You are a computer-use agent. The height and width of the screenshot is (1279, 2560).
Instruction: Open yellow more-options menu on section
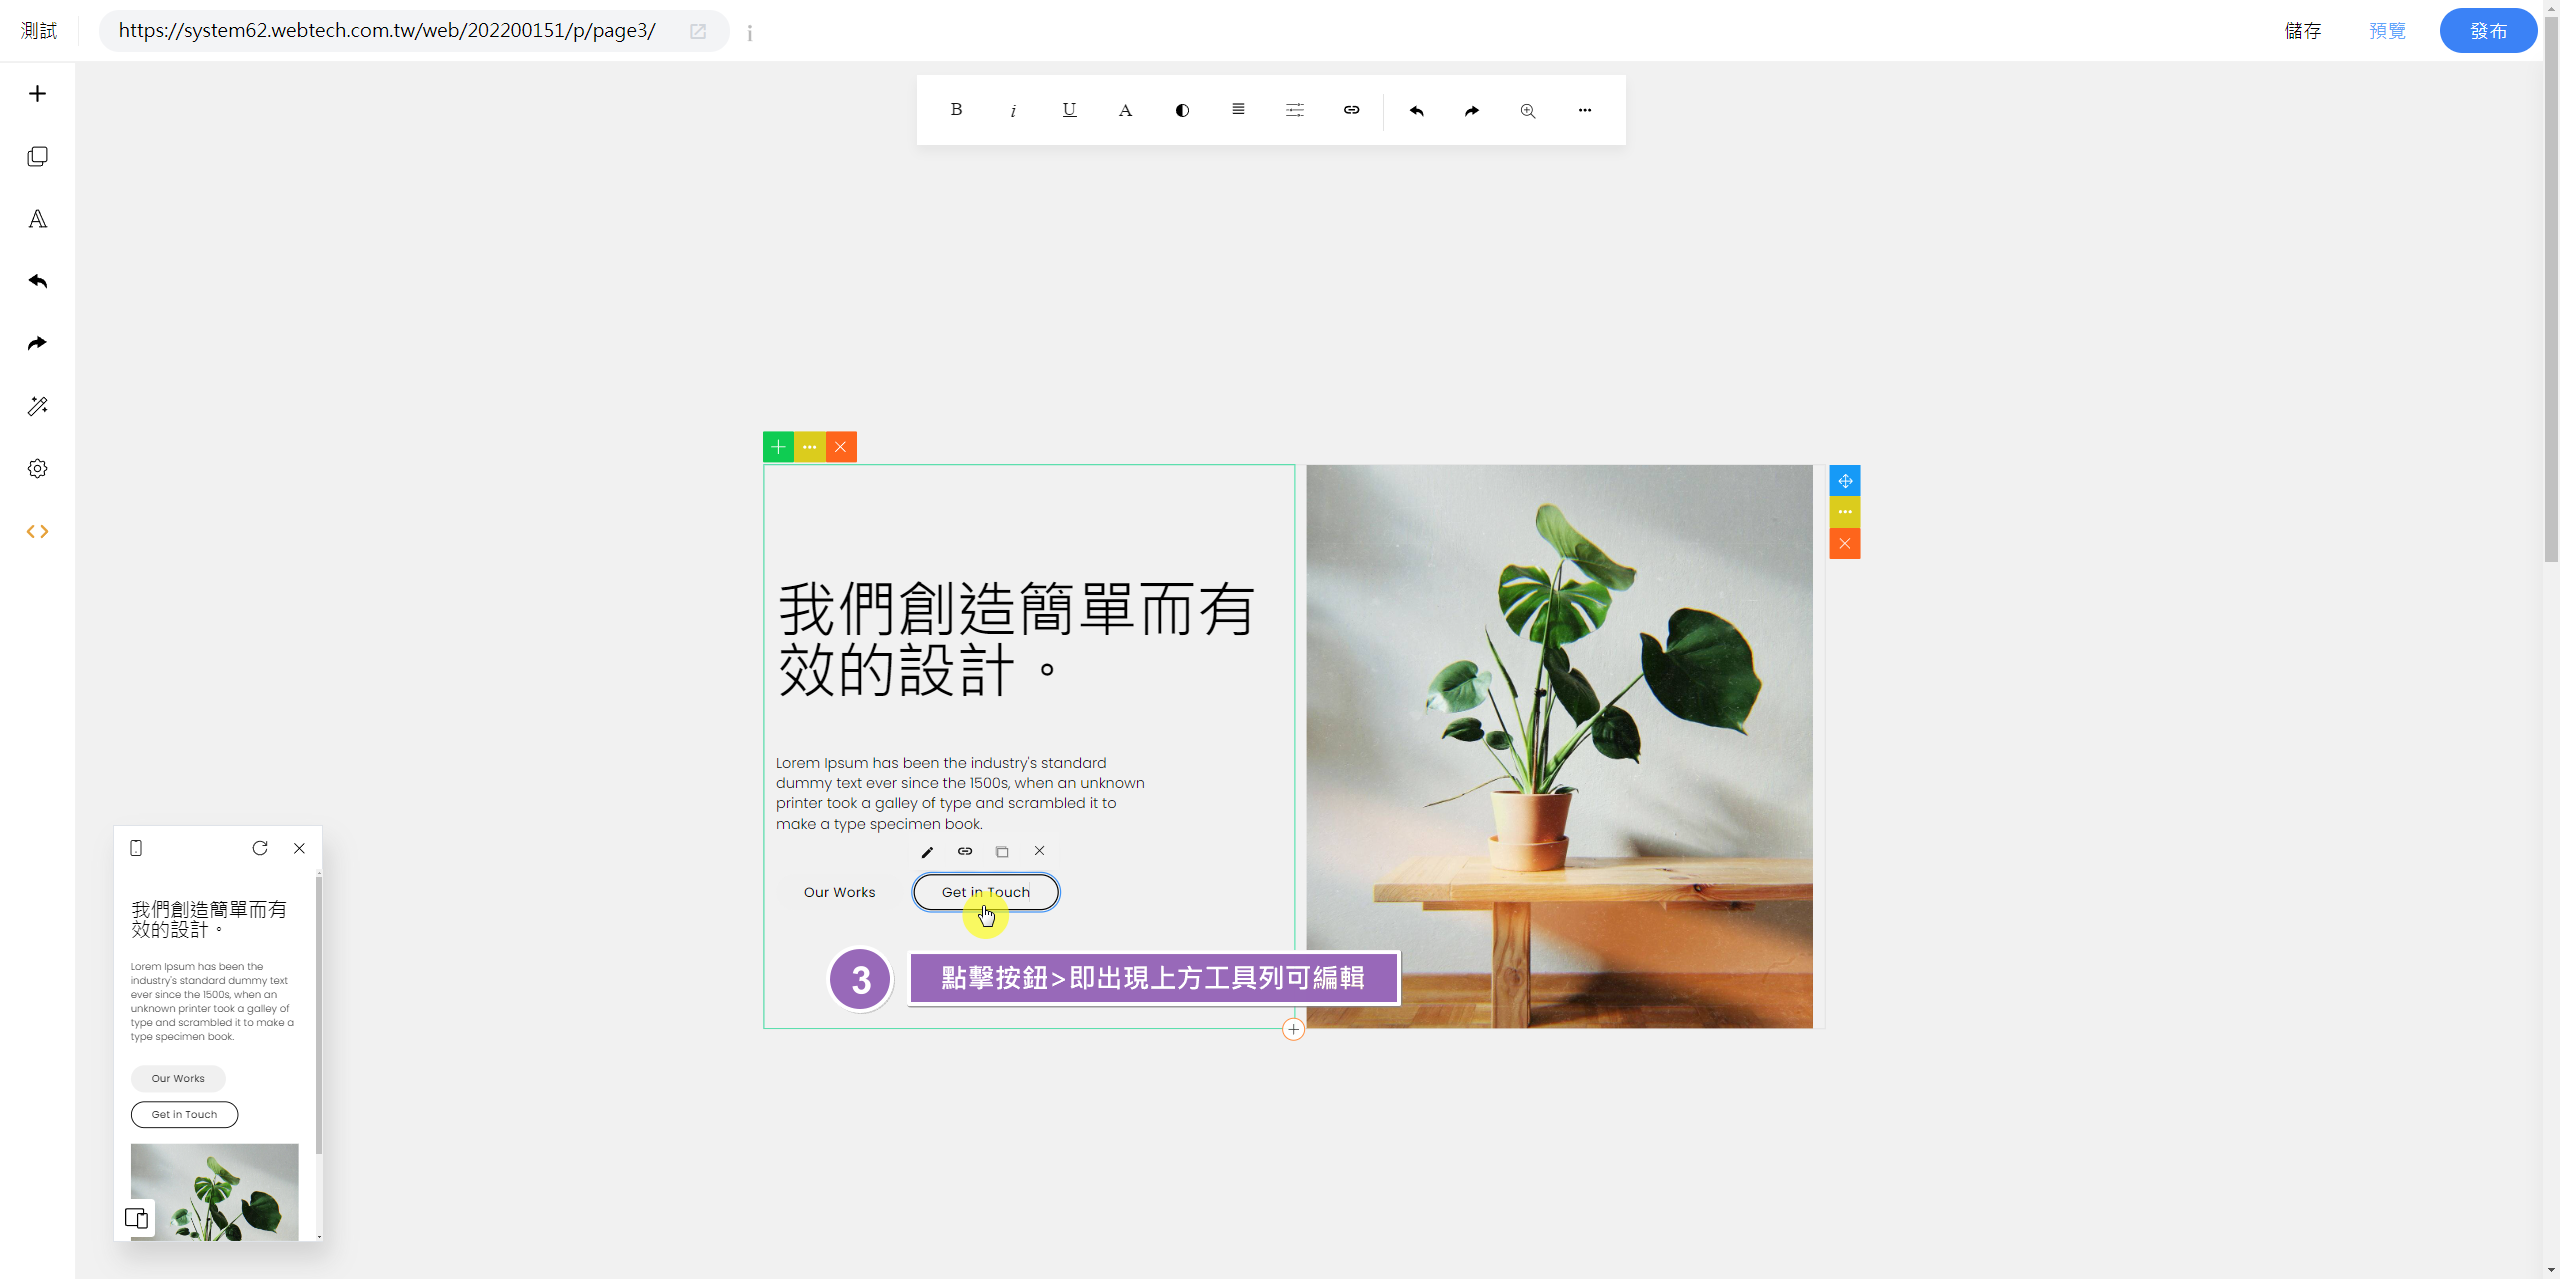(809, 447)
